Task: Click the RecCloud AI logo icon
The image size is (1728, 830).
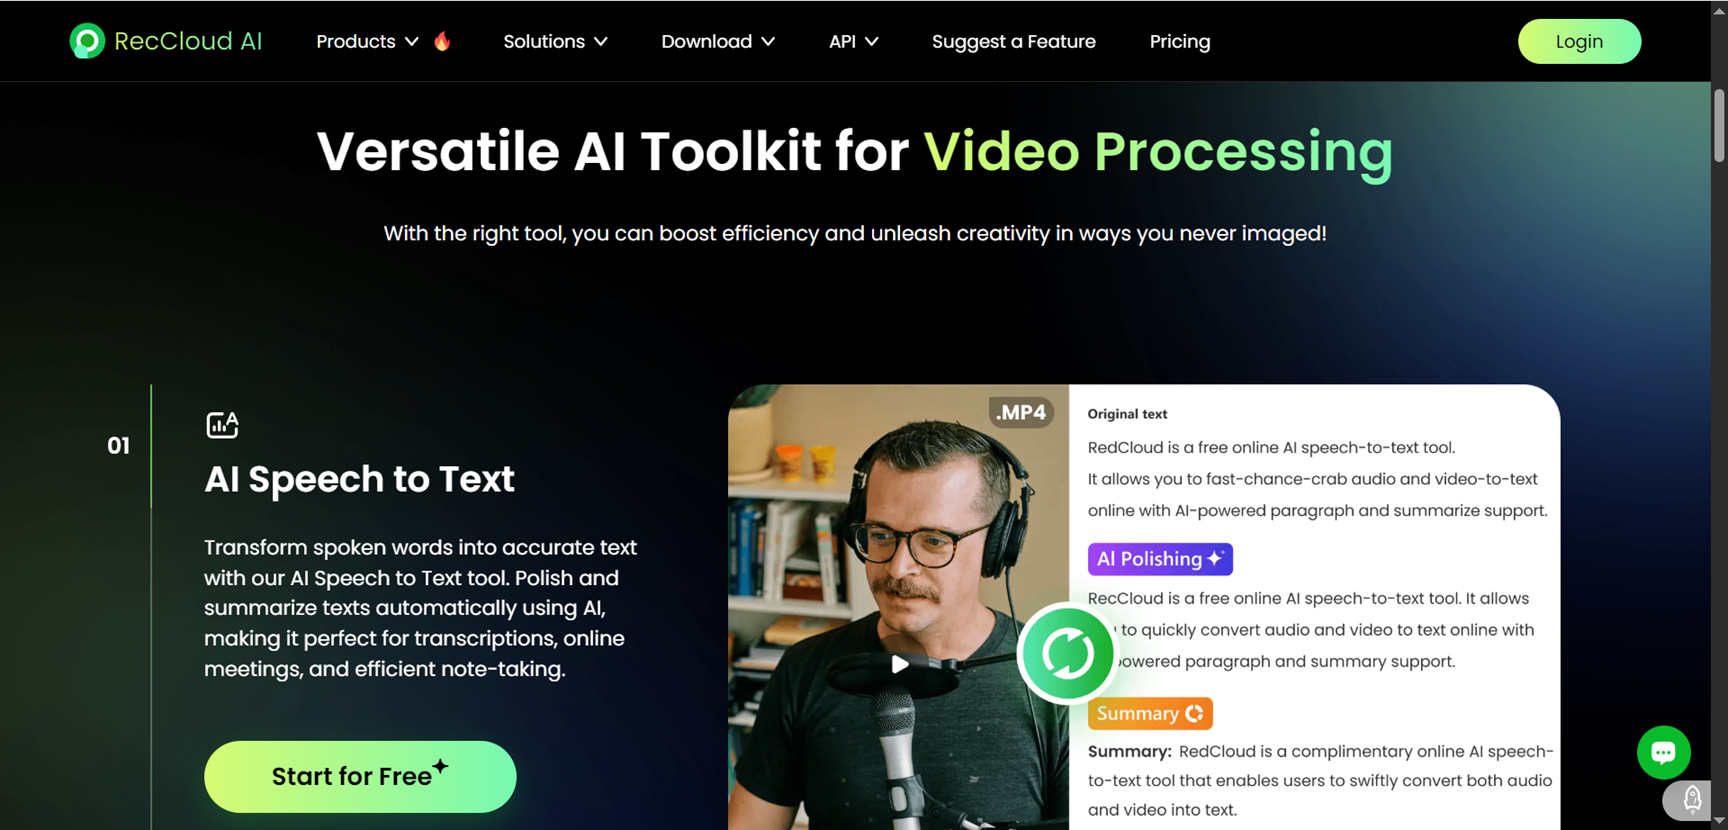Action: 87,41
